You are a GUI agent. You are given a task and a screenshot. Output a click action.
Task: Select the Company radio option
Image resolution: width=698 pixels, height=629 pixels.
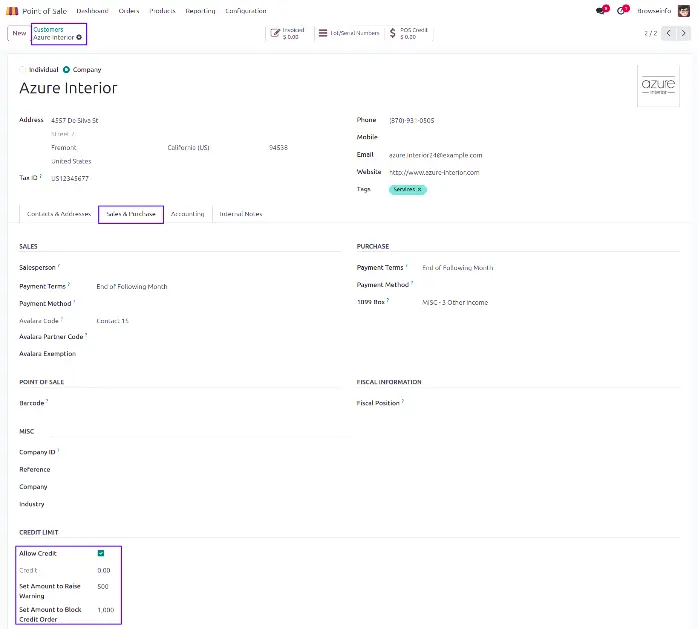tap(67, 70)
